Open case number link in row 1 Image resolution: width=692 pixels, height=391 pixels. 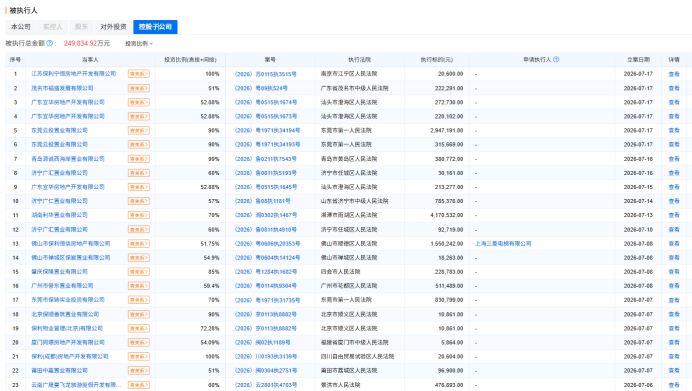tap(265, 74)
